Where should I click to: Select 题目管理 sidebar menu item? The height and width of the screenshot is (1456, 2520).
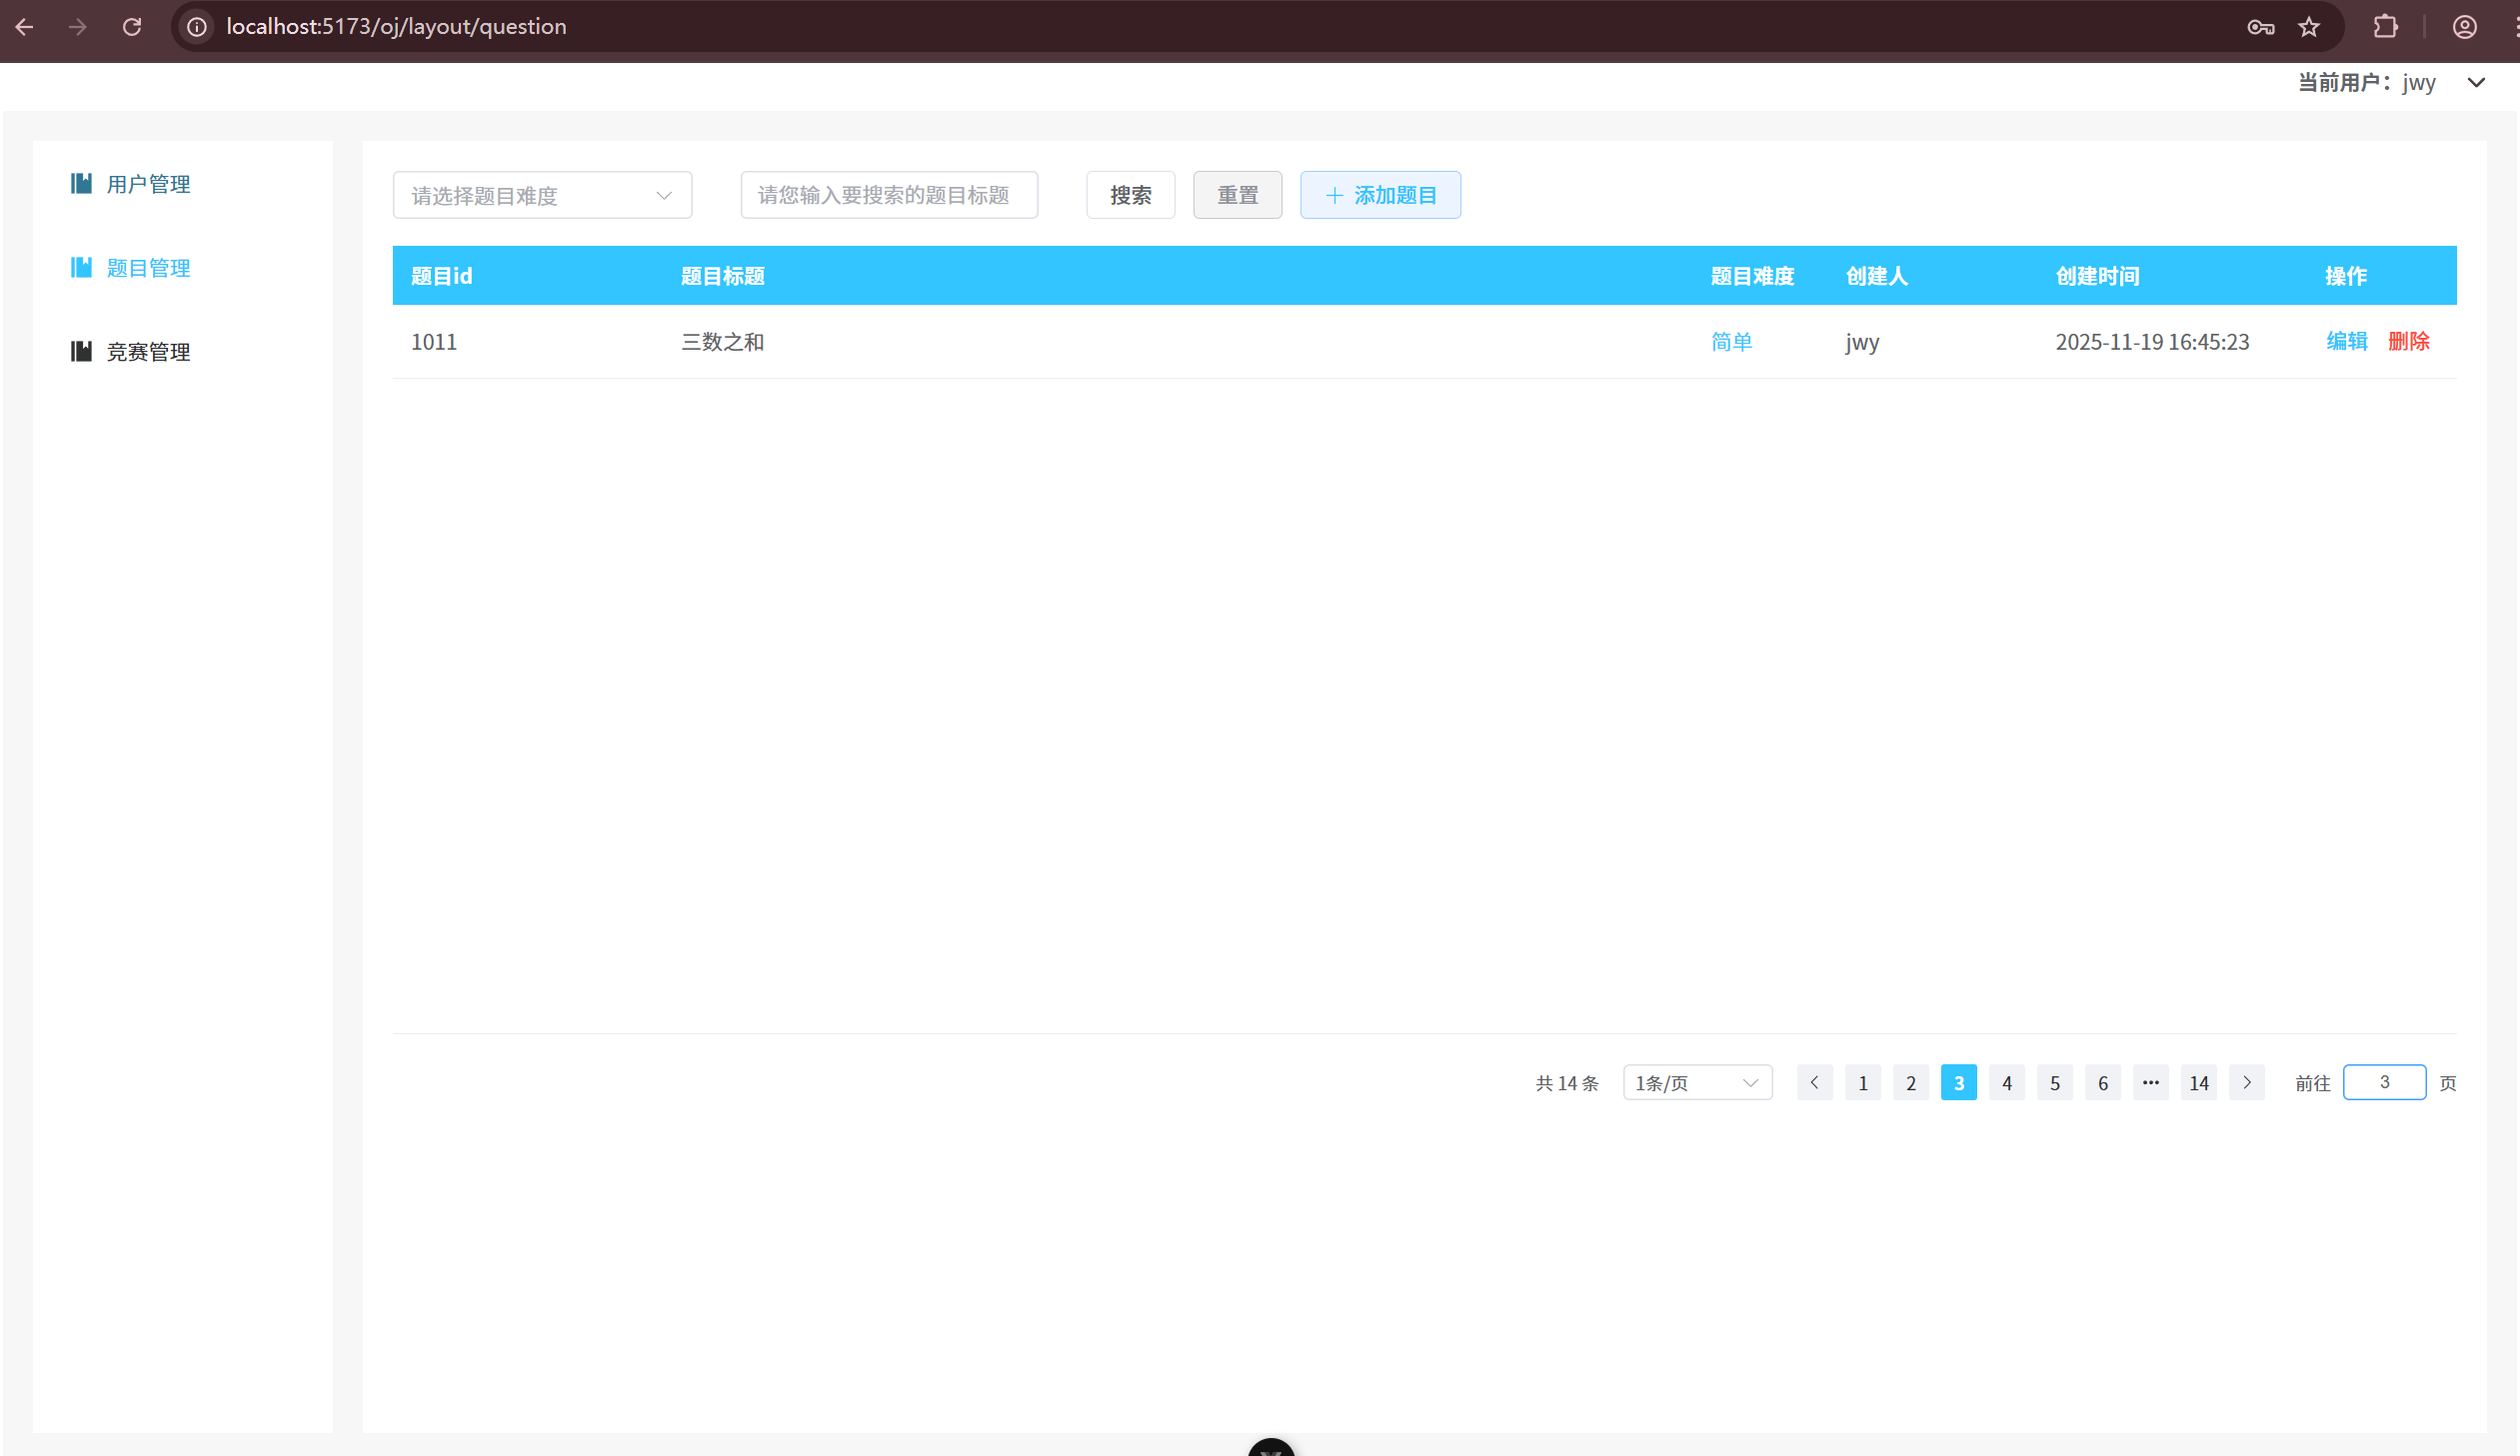(148, 268)
